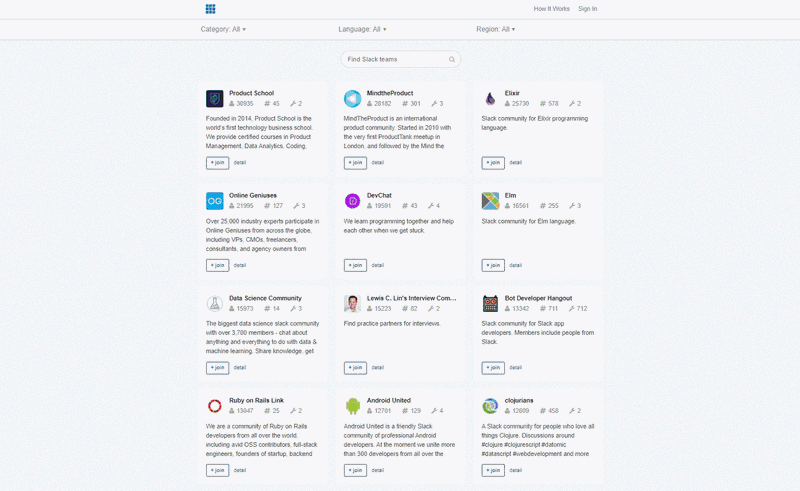Focus the Find Slack teams search field
The height and width of the screenshot is (491, 800).
[x=401, y=59]
